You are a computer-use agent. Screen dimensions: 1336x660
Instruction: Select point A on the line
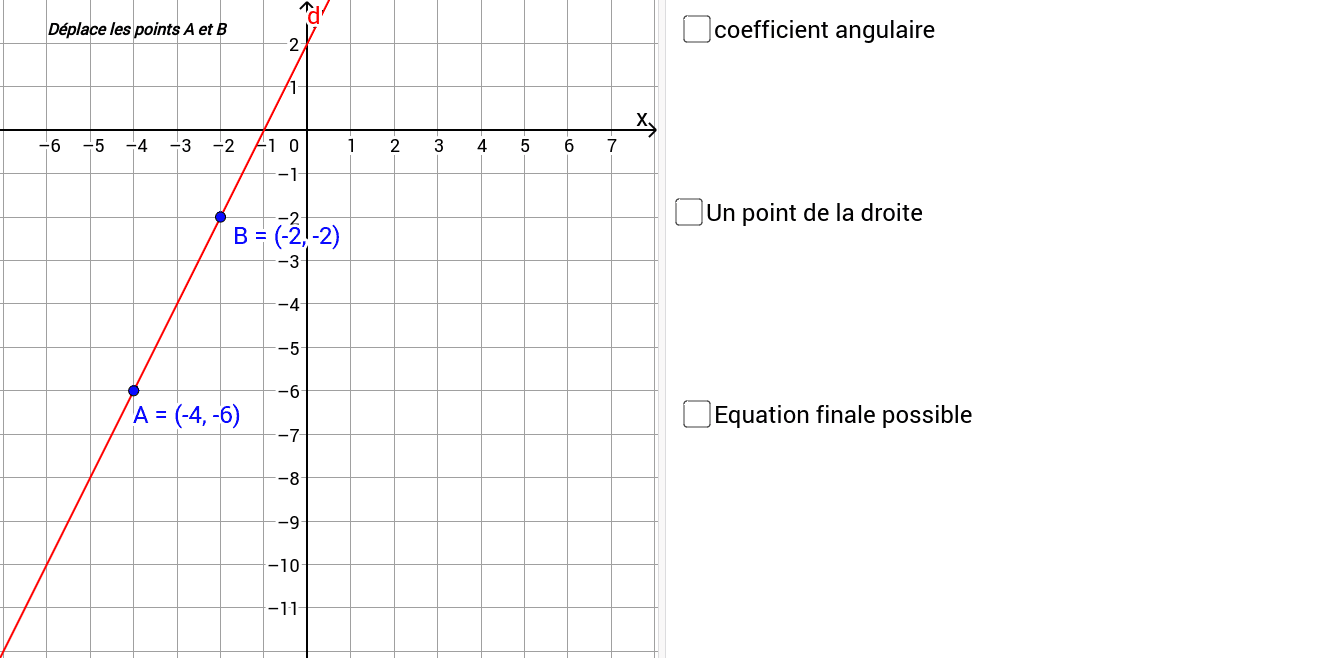coord(133,389)
